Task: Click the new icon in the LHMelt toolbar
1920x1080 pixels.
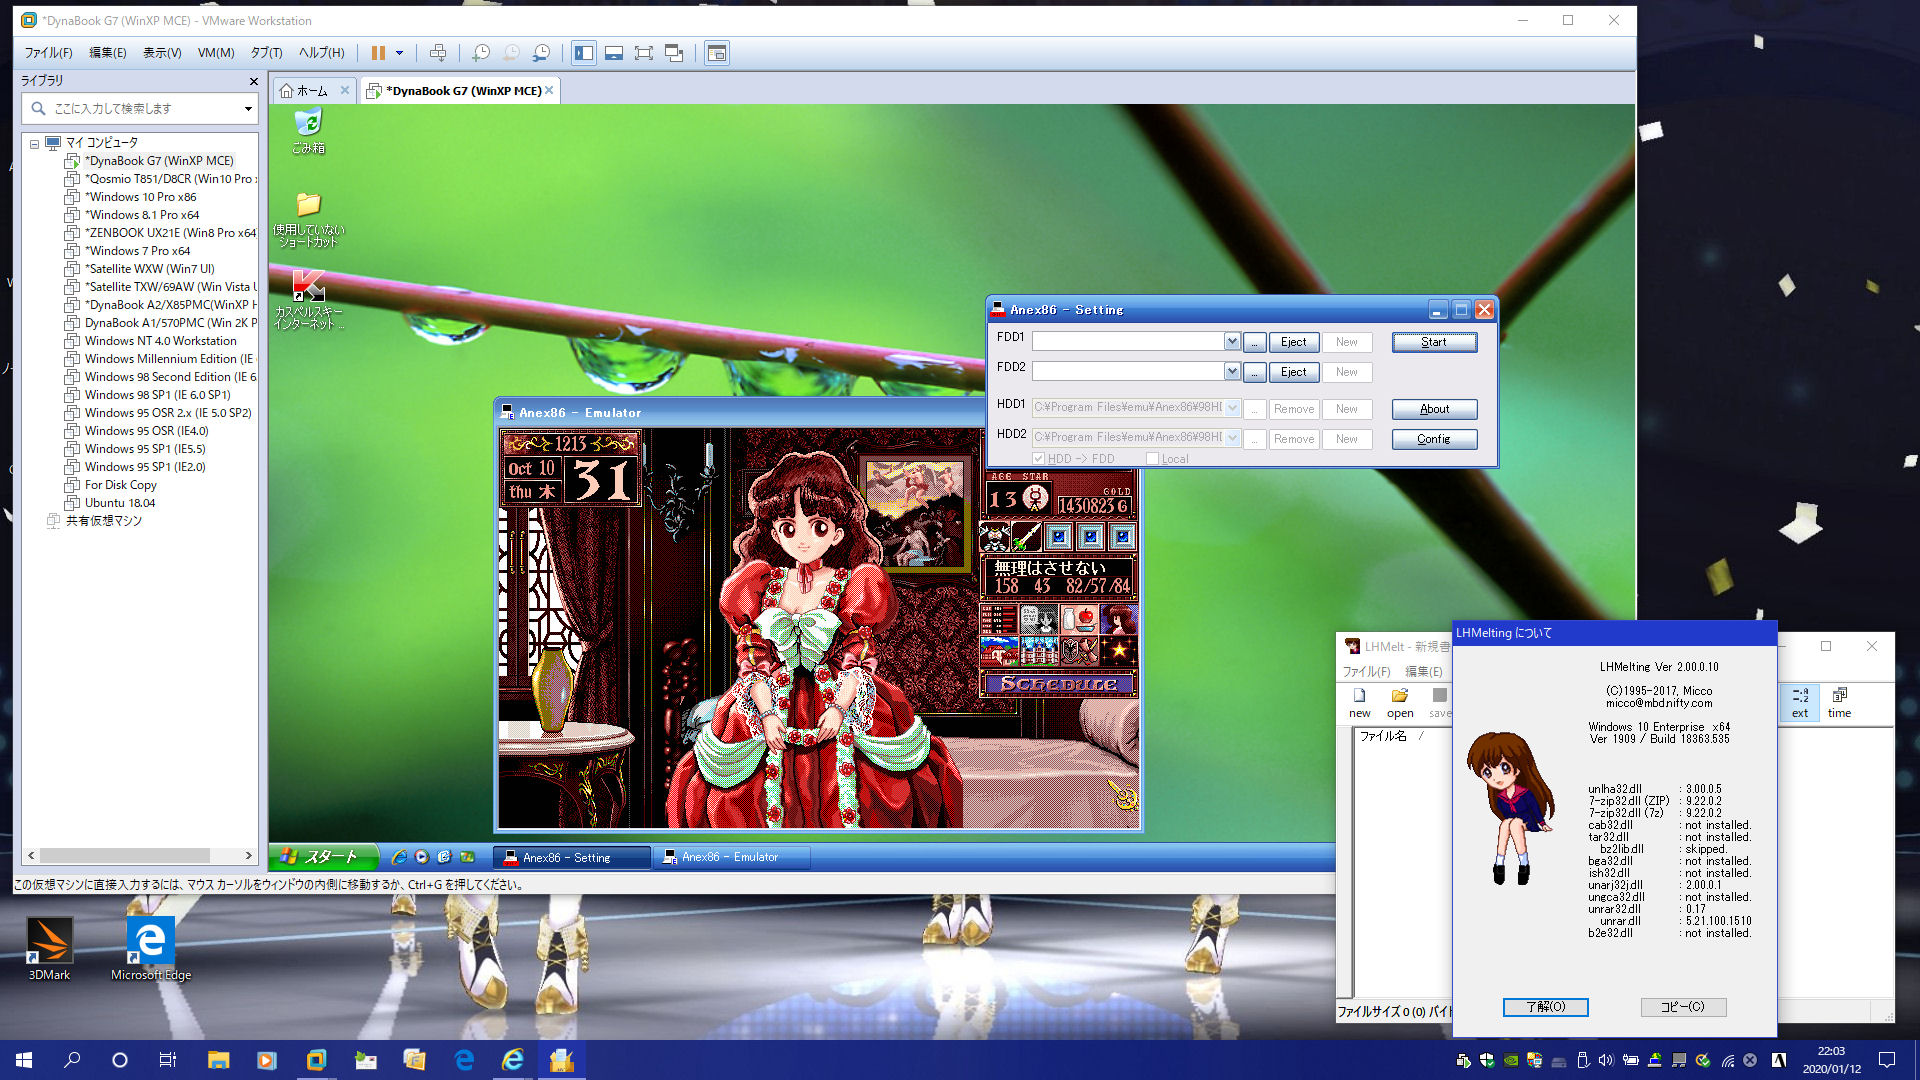Action: [1360, 702]
